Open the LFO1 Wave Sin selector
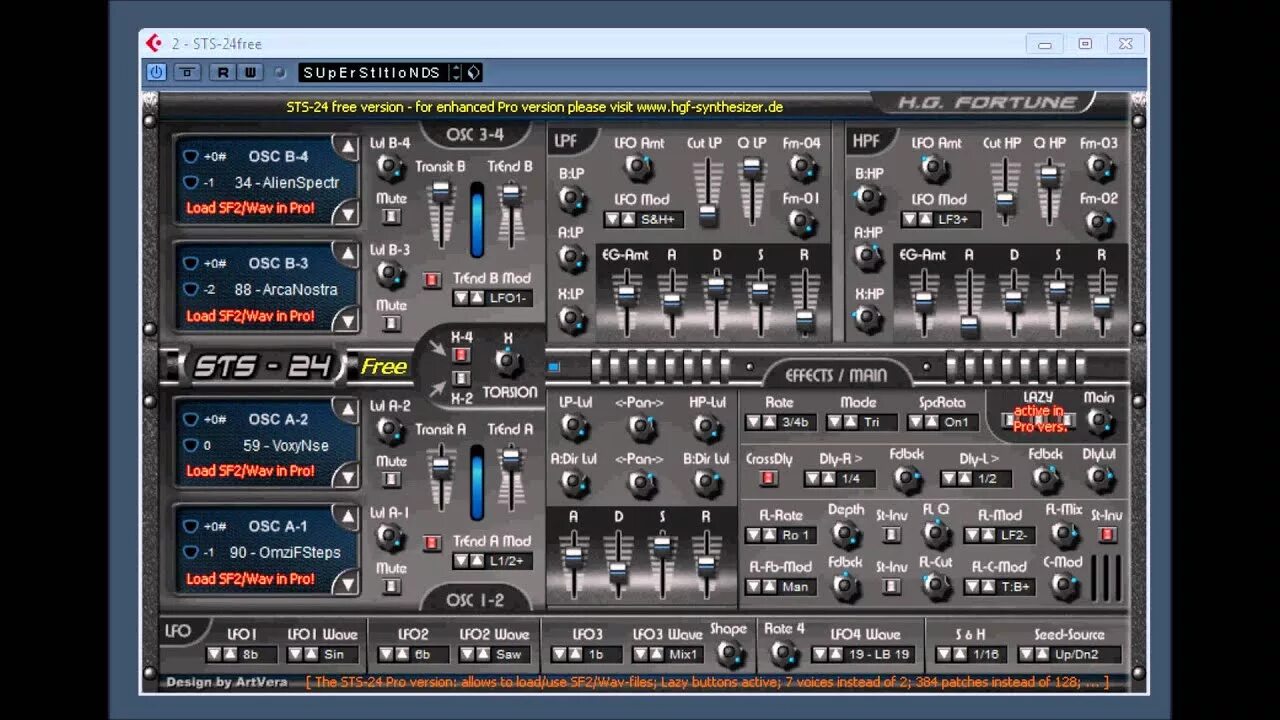This screenshot has width=1280, height=720. [x=322, y=654]
